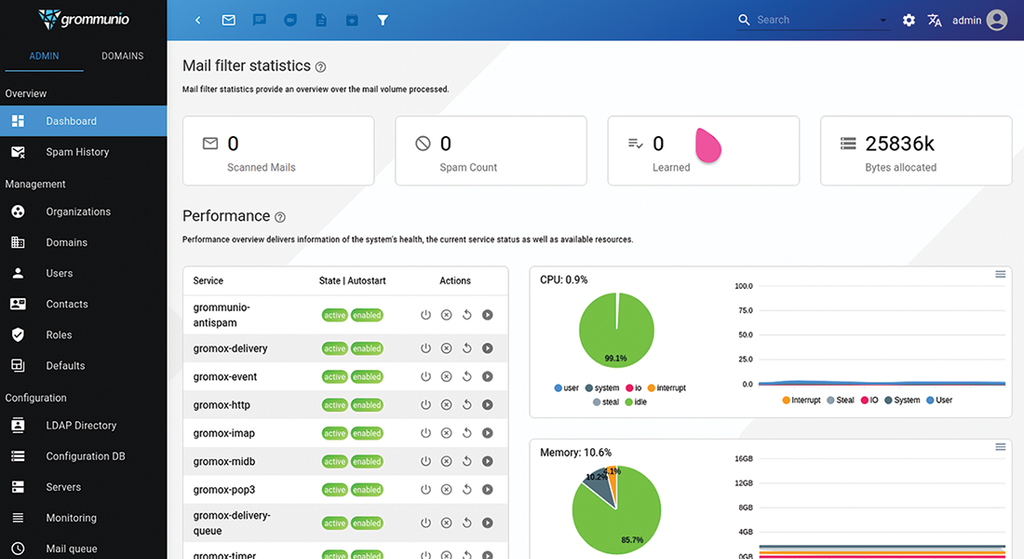Expand the search field dropdown arrow
Viewport: 1024px width, 559px height.
(x=883, y=20)
